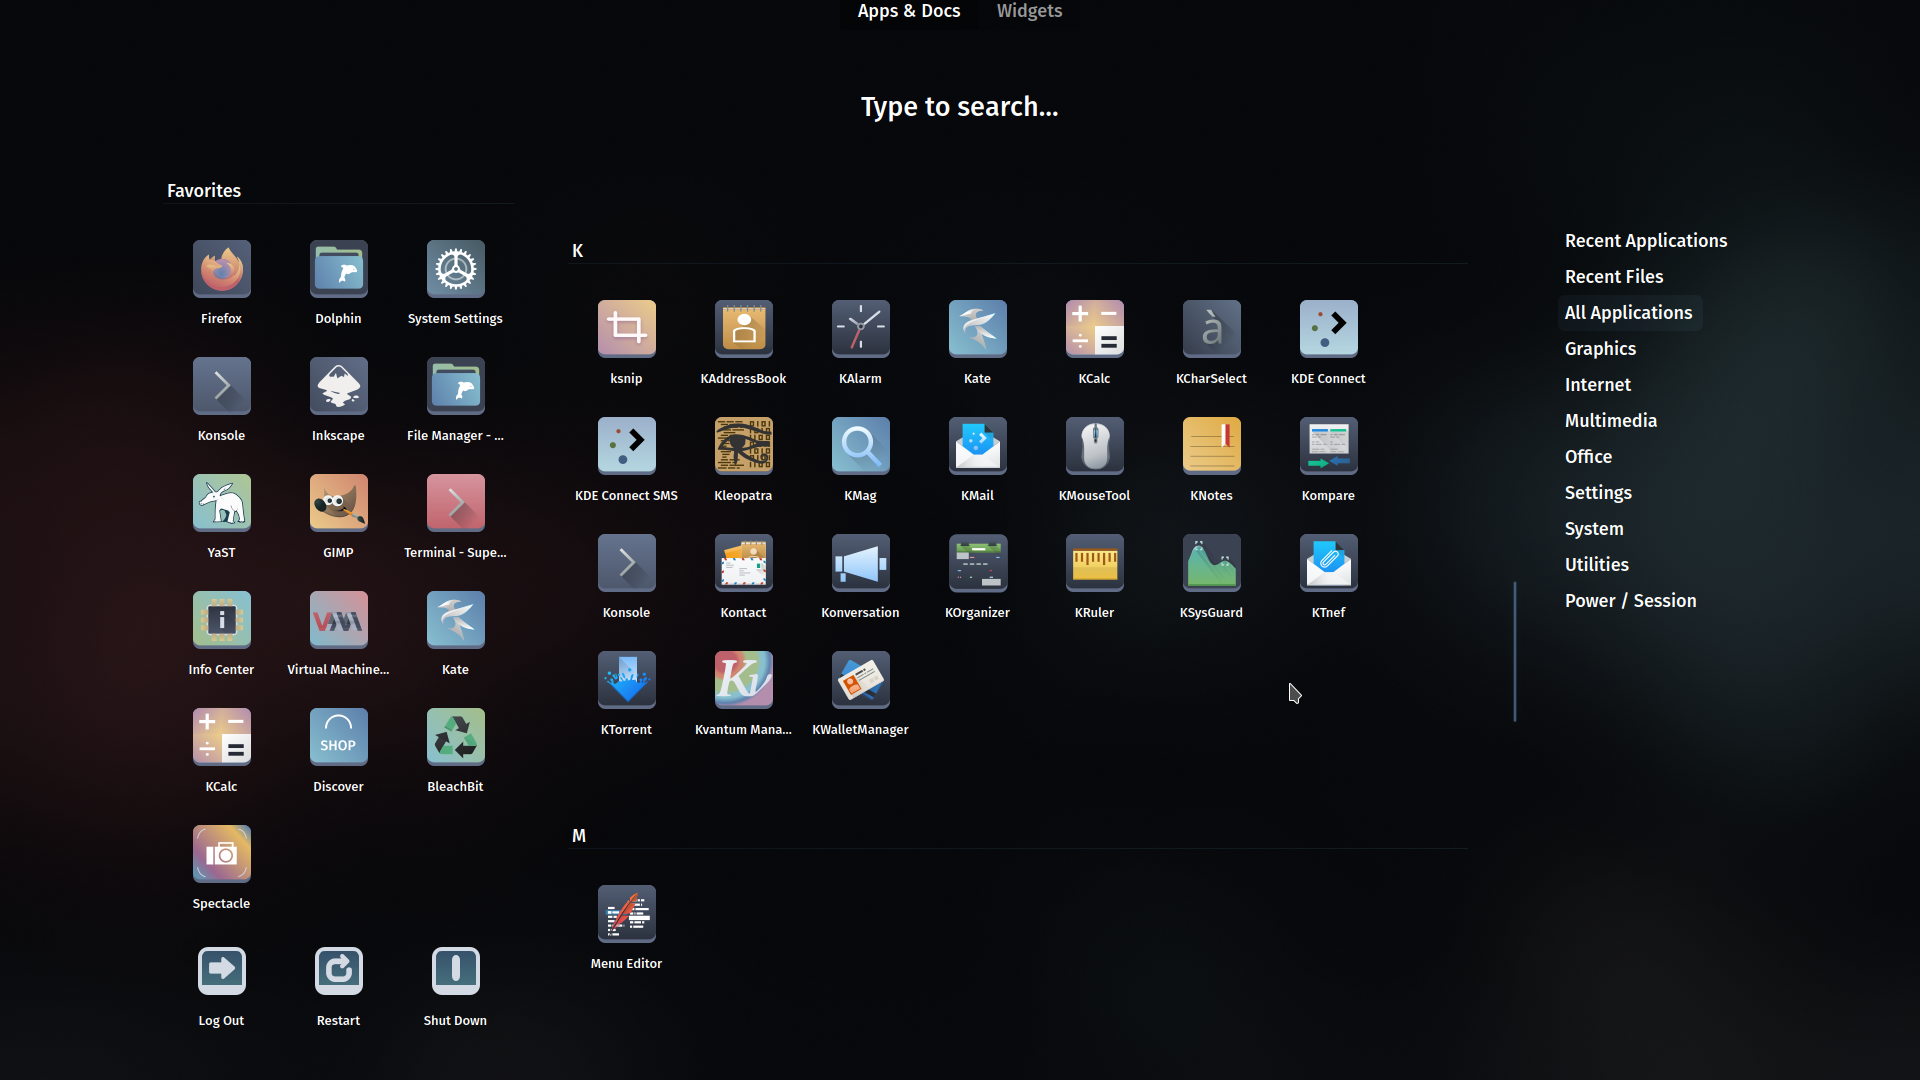Click the Type to search field
Screen dimensions: 1920x1080
click(959, 107)
